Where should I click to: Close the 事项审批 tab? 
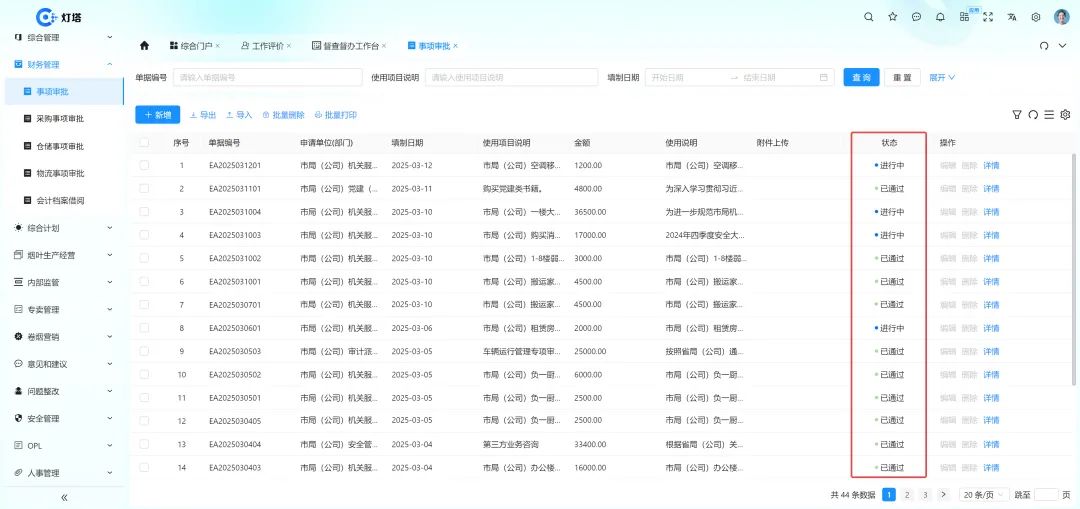click(x=455, y=45)
